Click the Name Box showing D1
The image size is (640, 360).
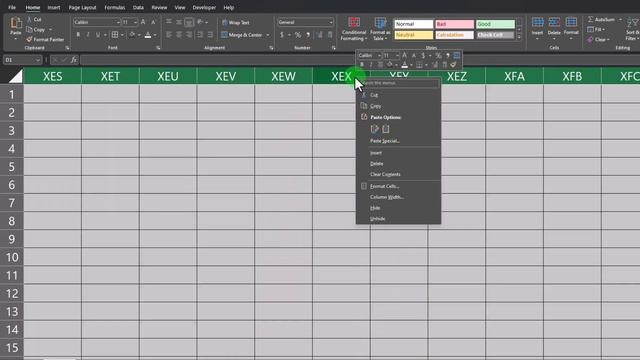pyautogui.click(x=22, y=60)
